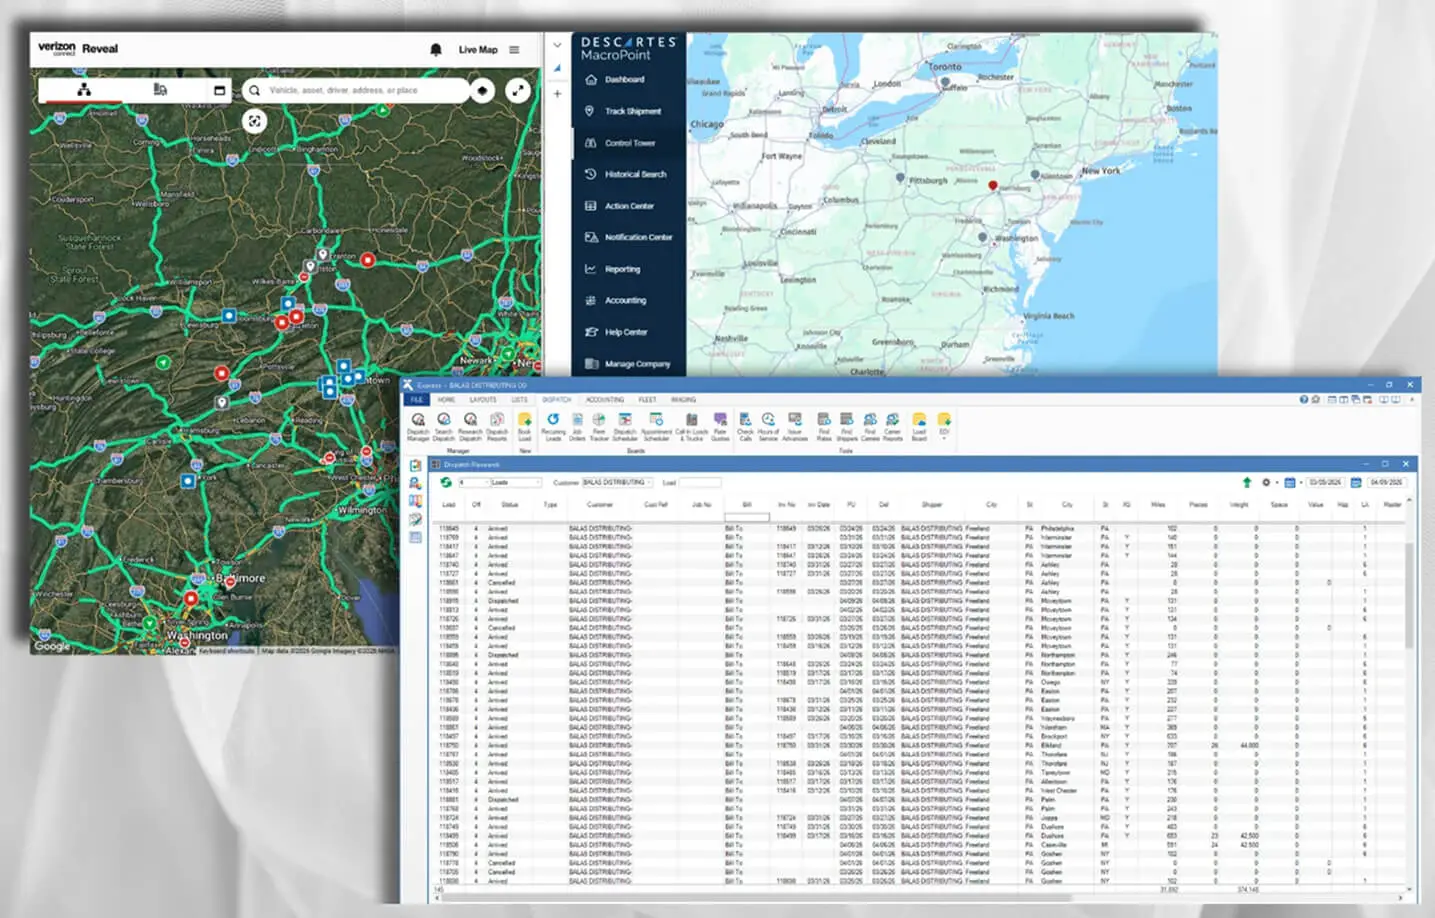Sort the grid by Status column header
This screenshot has height=918, width=1435.
click(x=510, y=505)
